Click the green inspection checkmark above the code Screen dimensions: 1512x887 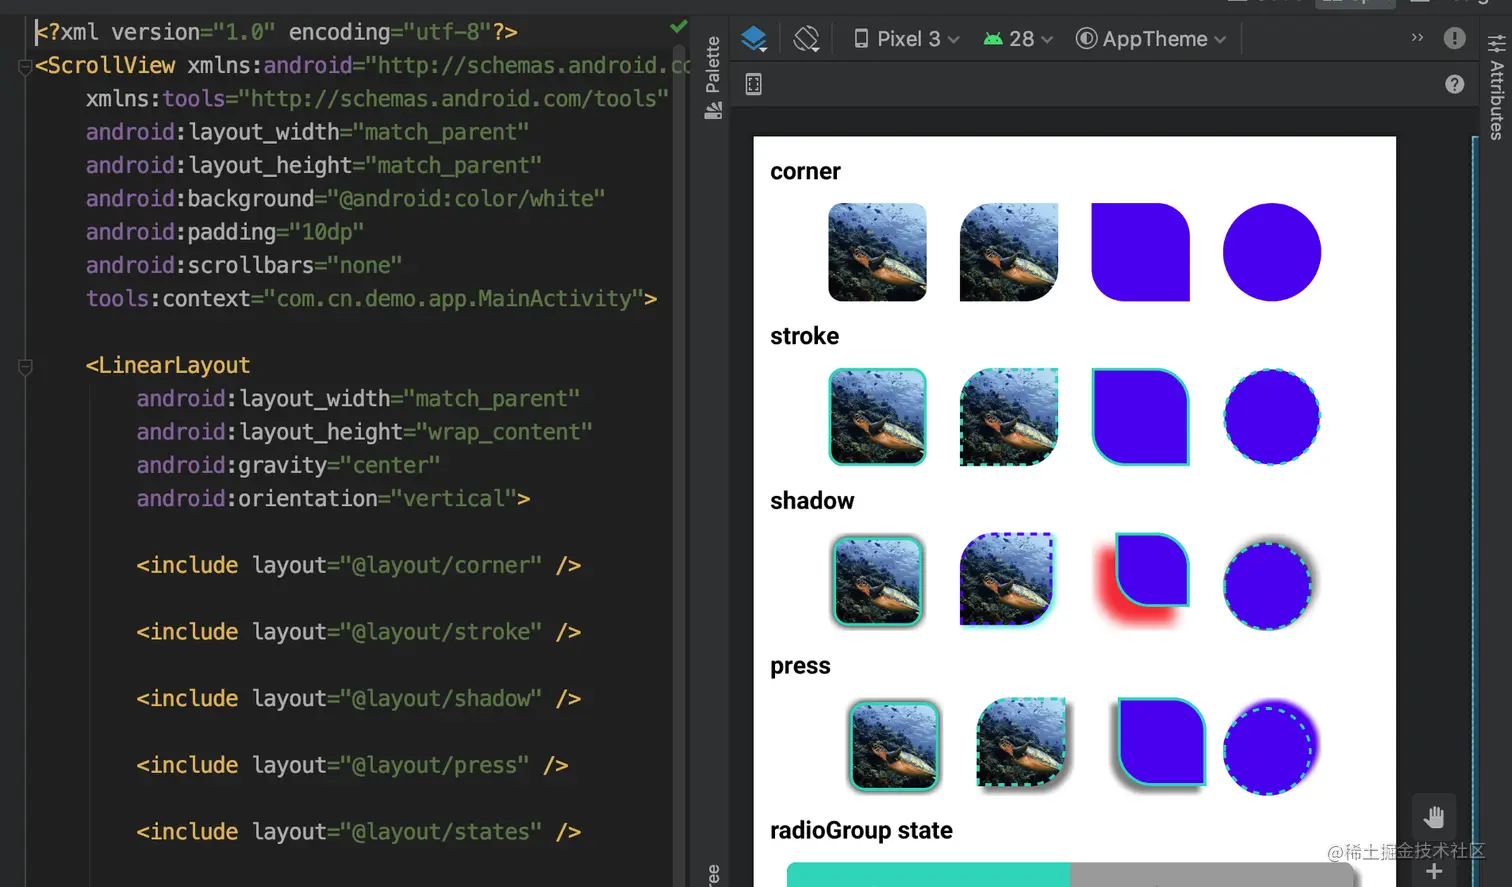(x=679, y=27)
